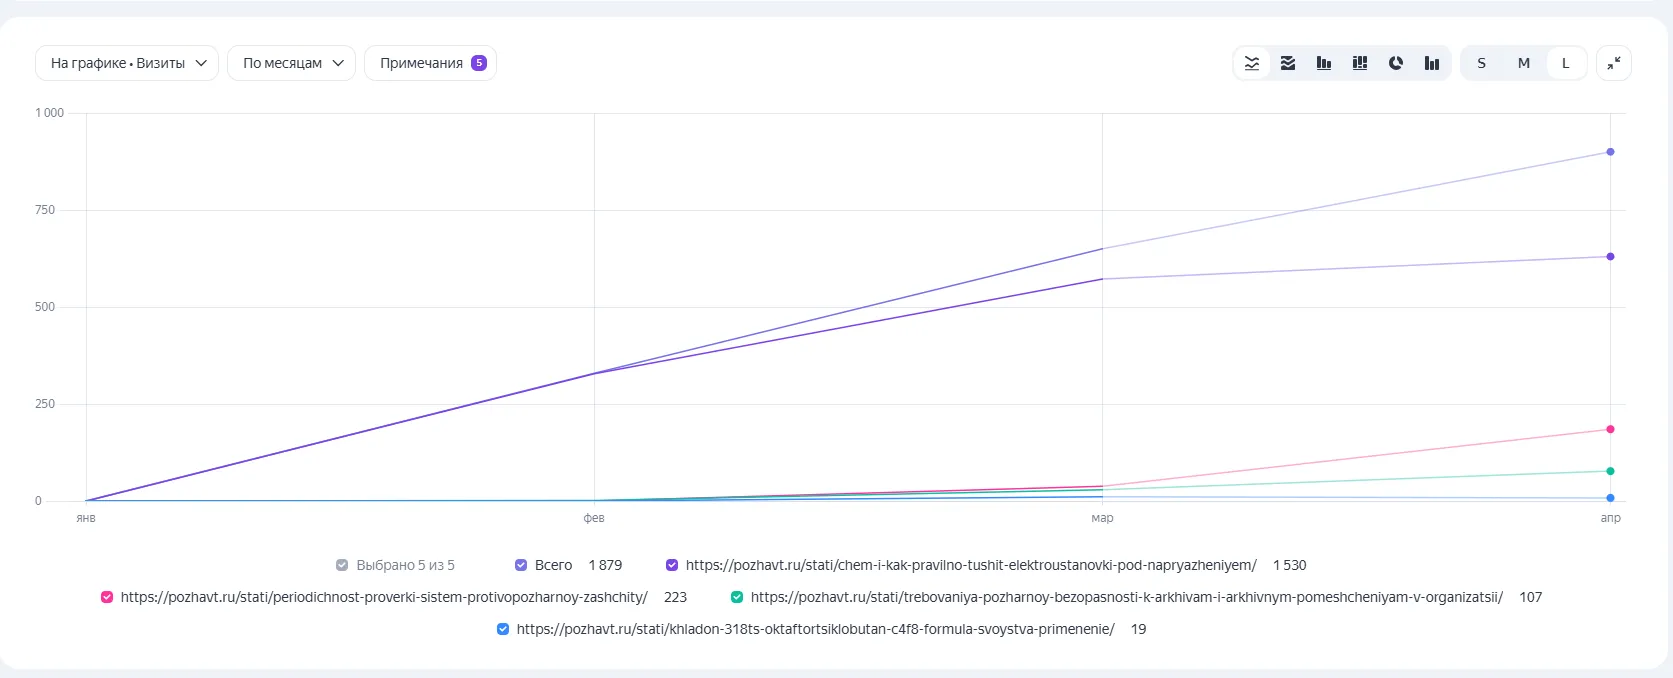This screenshot has height=678, width=1673.
Task: Set chart size to S
Action: (1481, 63)
